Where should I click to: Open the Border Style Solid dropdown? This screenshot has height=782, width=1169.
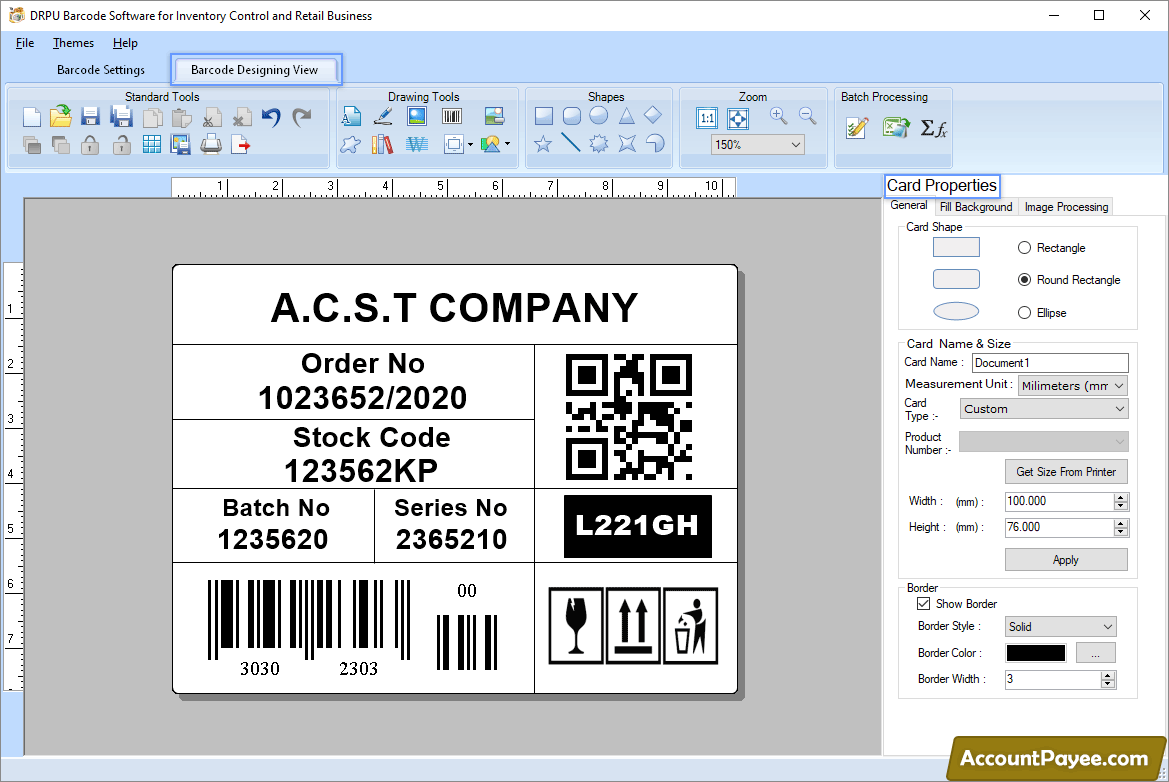click(x=1060, y=626)
